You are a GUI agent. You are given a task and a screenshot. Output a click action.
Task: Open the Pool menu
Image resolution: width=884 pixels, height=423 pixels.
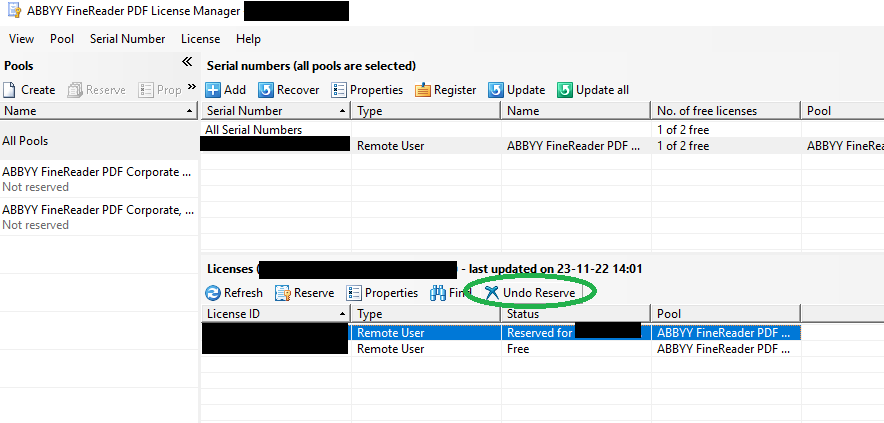click(62, 39)
